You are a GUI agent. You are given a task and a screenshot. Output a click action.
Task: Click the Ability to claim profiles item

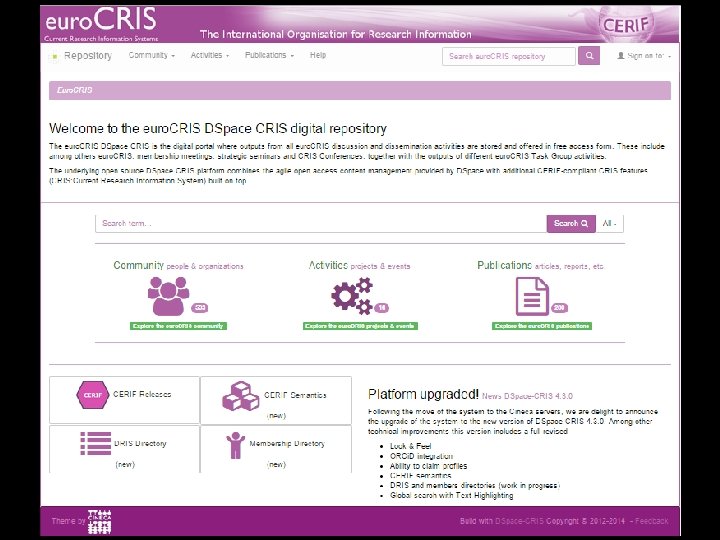(428, 466)
